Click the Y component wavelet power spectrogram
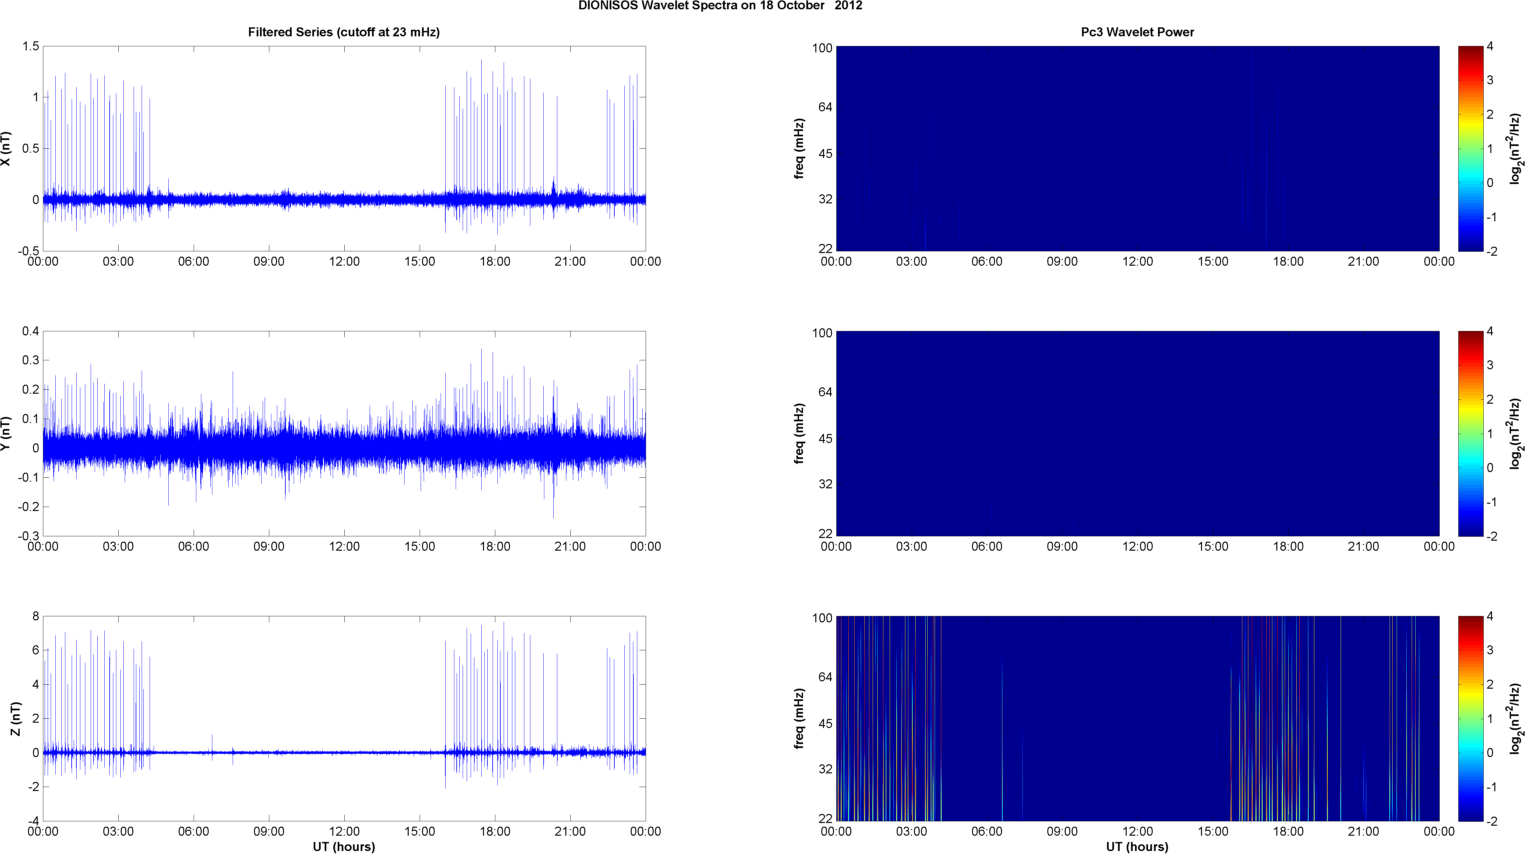 pyautogui.click(x=1137, y=433)
